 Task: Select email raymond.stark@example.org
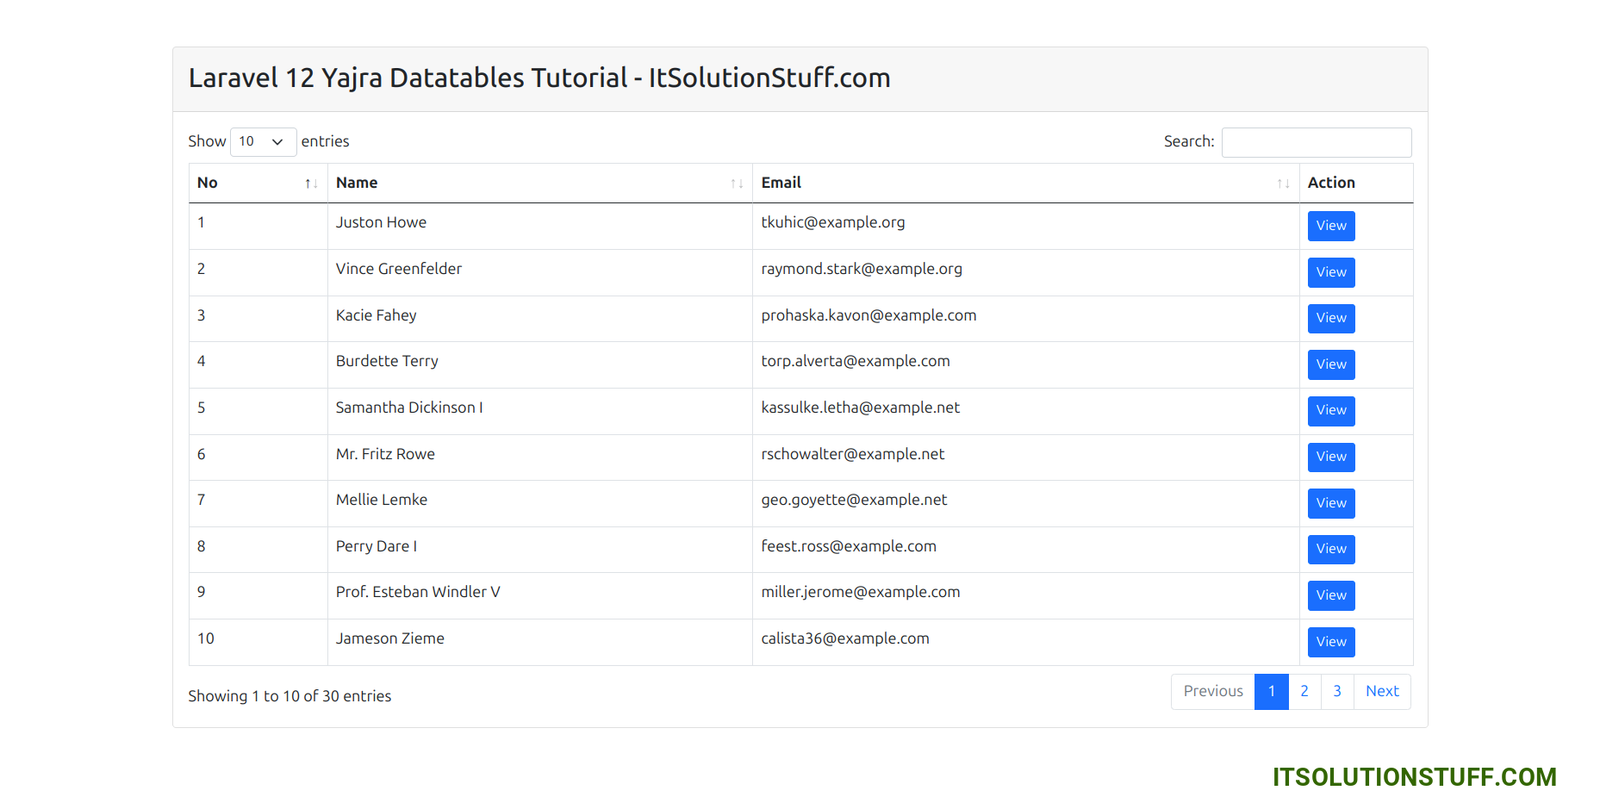tap(861, 269)
